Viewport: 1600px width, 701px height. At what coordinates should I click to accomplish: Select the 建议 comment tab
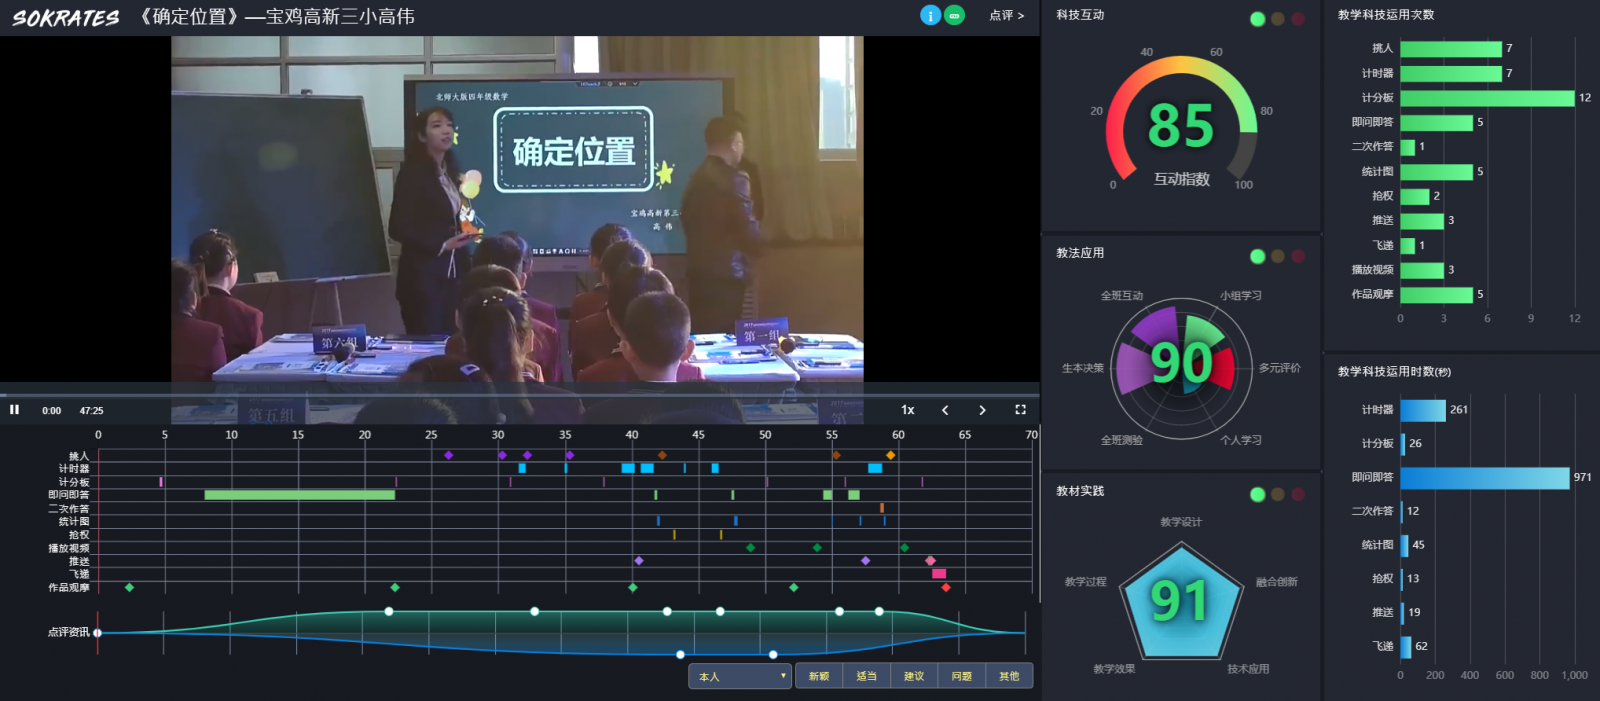914,677
